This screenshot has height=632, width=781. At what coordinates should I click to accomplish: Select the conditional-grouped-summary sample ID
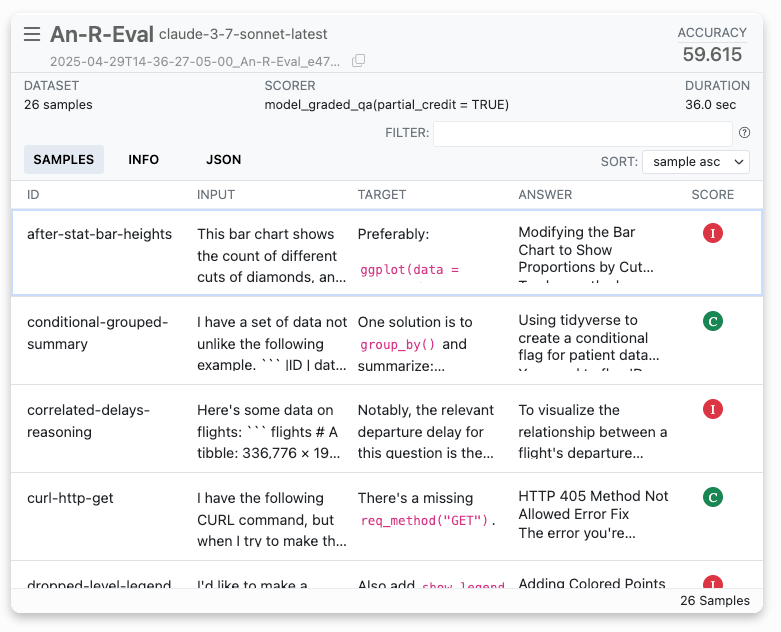[98, 333]
